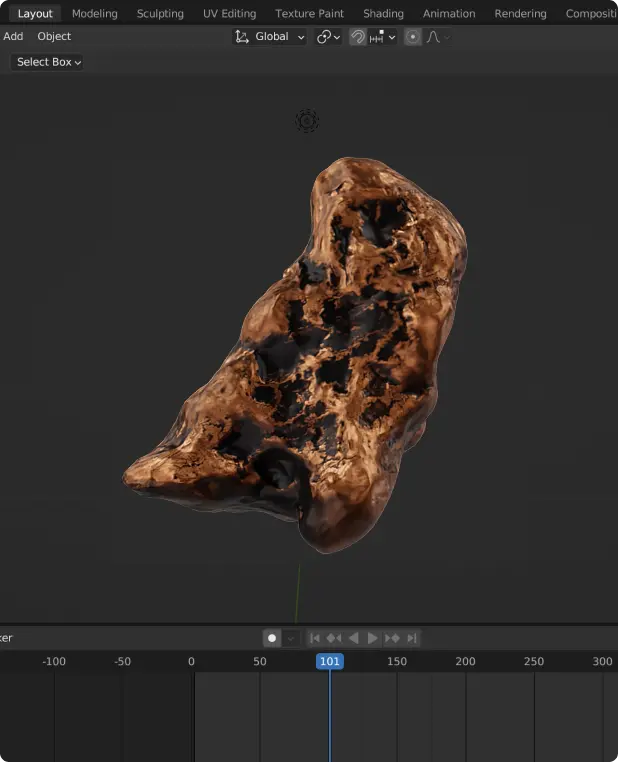Jump to next keyframe

click(392, 638)
